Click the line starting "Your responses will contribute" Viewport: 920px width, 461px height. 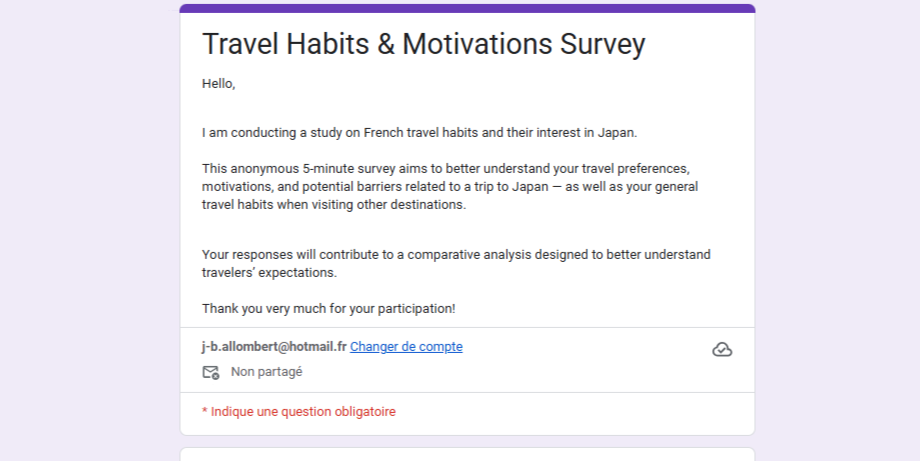pyautogui.click(x=456, y=254)
